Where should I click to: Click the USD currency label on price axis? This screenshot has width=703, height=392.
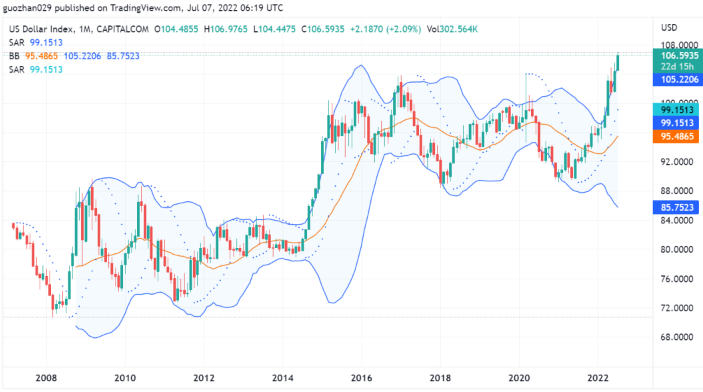tap(669, 28)
